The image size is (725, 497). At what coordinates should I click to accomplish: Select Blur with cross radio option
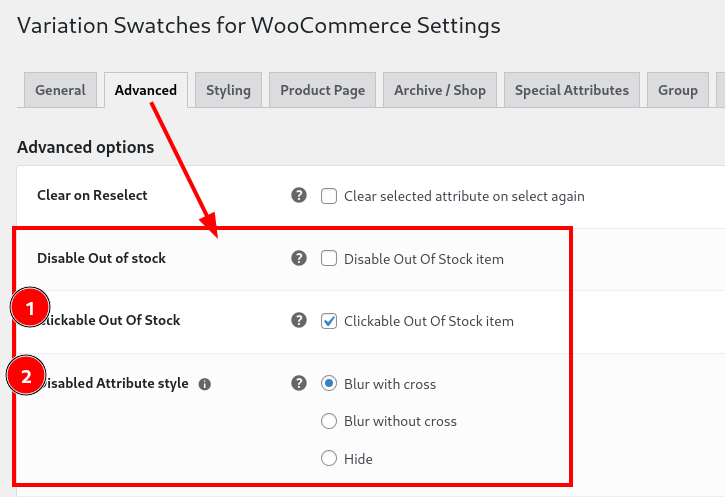pos(329,383)
